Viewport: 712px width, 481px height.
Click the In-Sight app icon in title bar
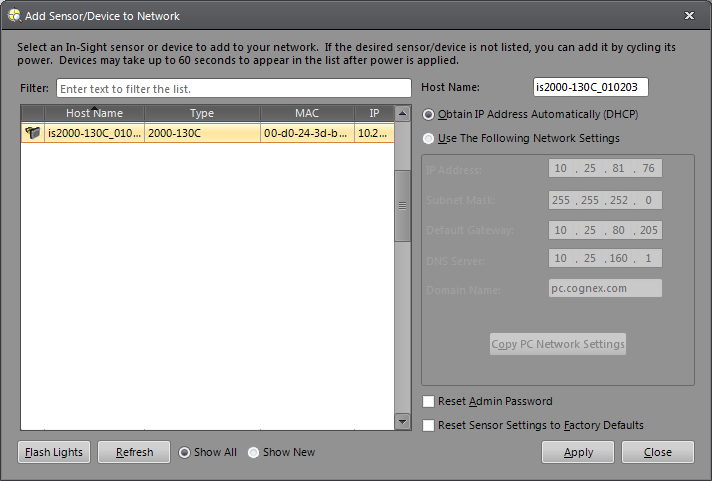point(13,15)
